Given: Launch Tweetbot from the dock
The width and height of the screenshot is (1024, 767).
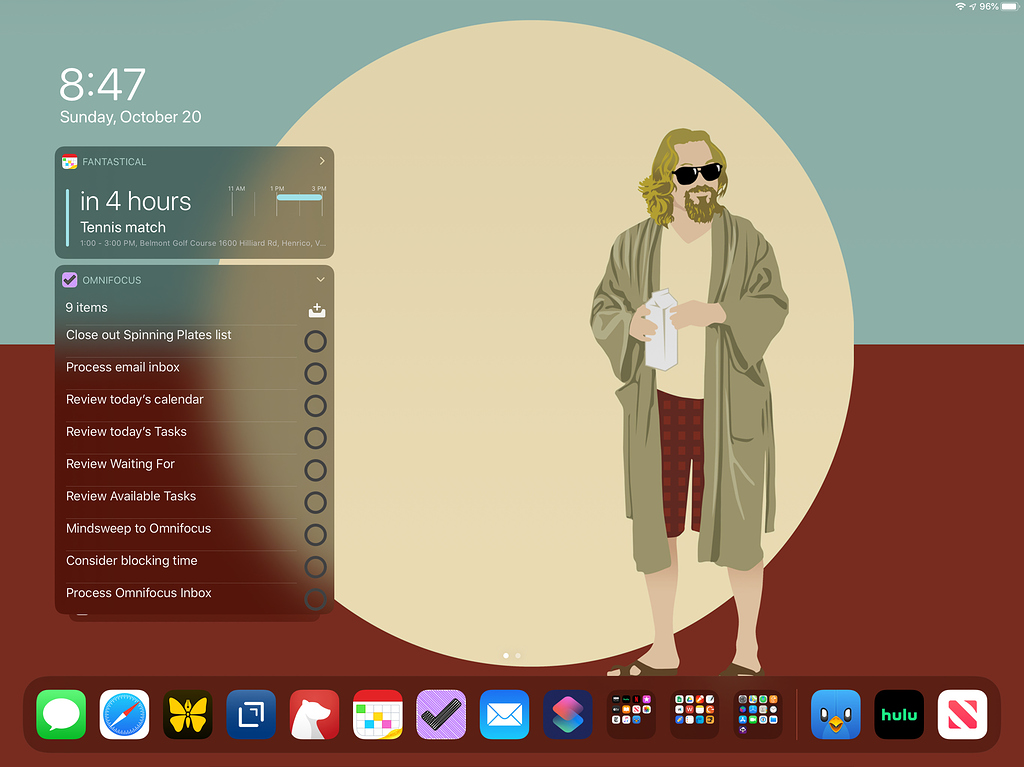Looking at the screenshot, I should point(835,714).
